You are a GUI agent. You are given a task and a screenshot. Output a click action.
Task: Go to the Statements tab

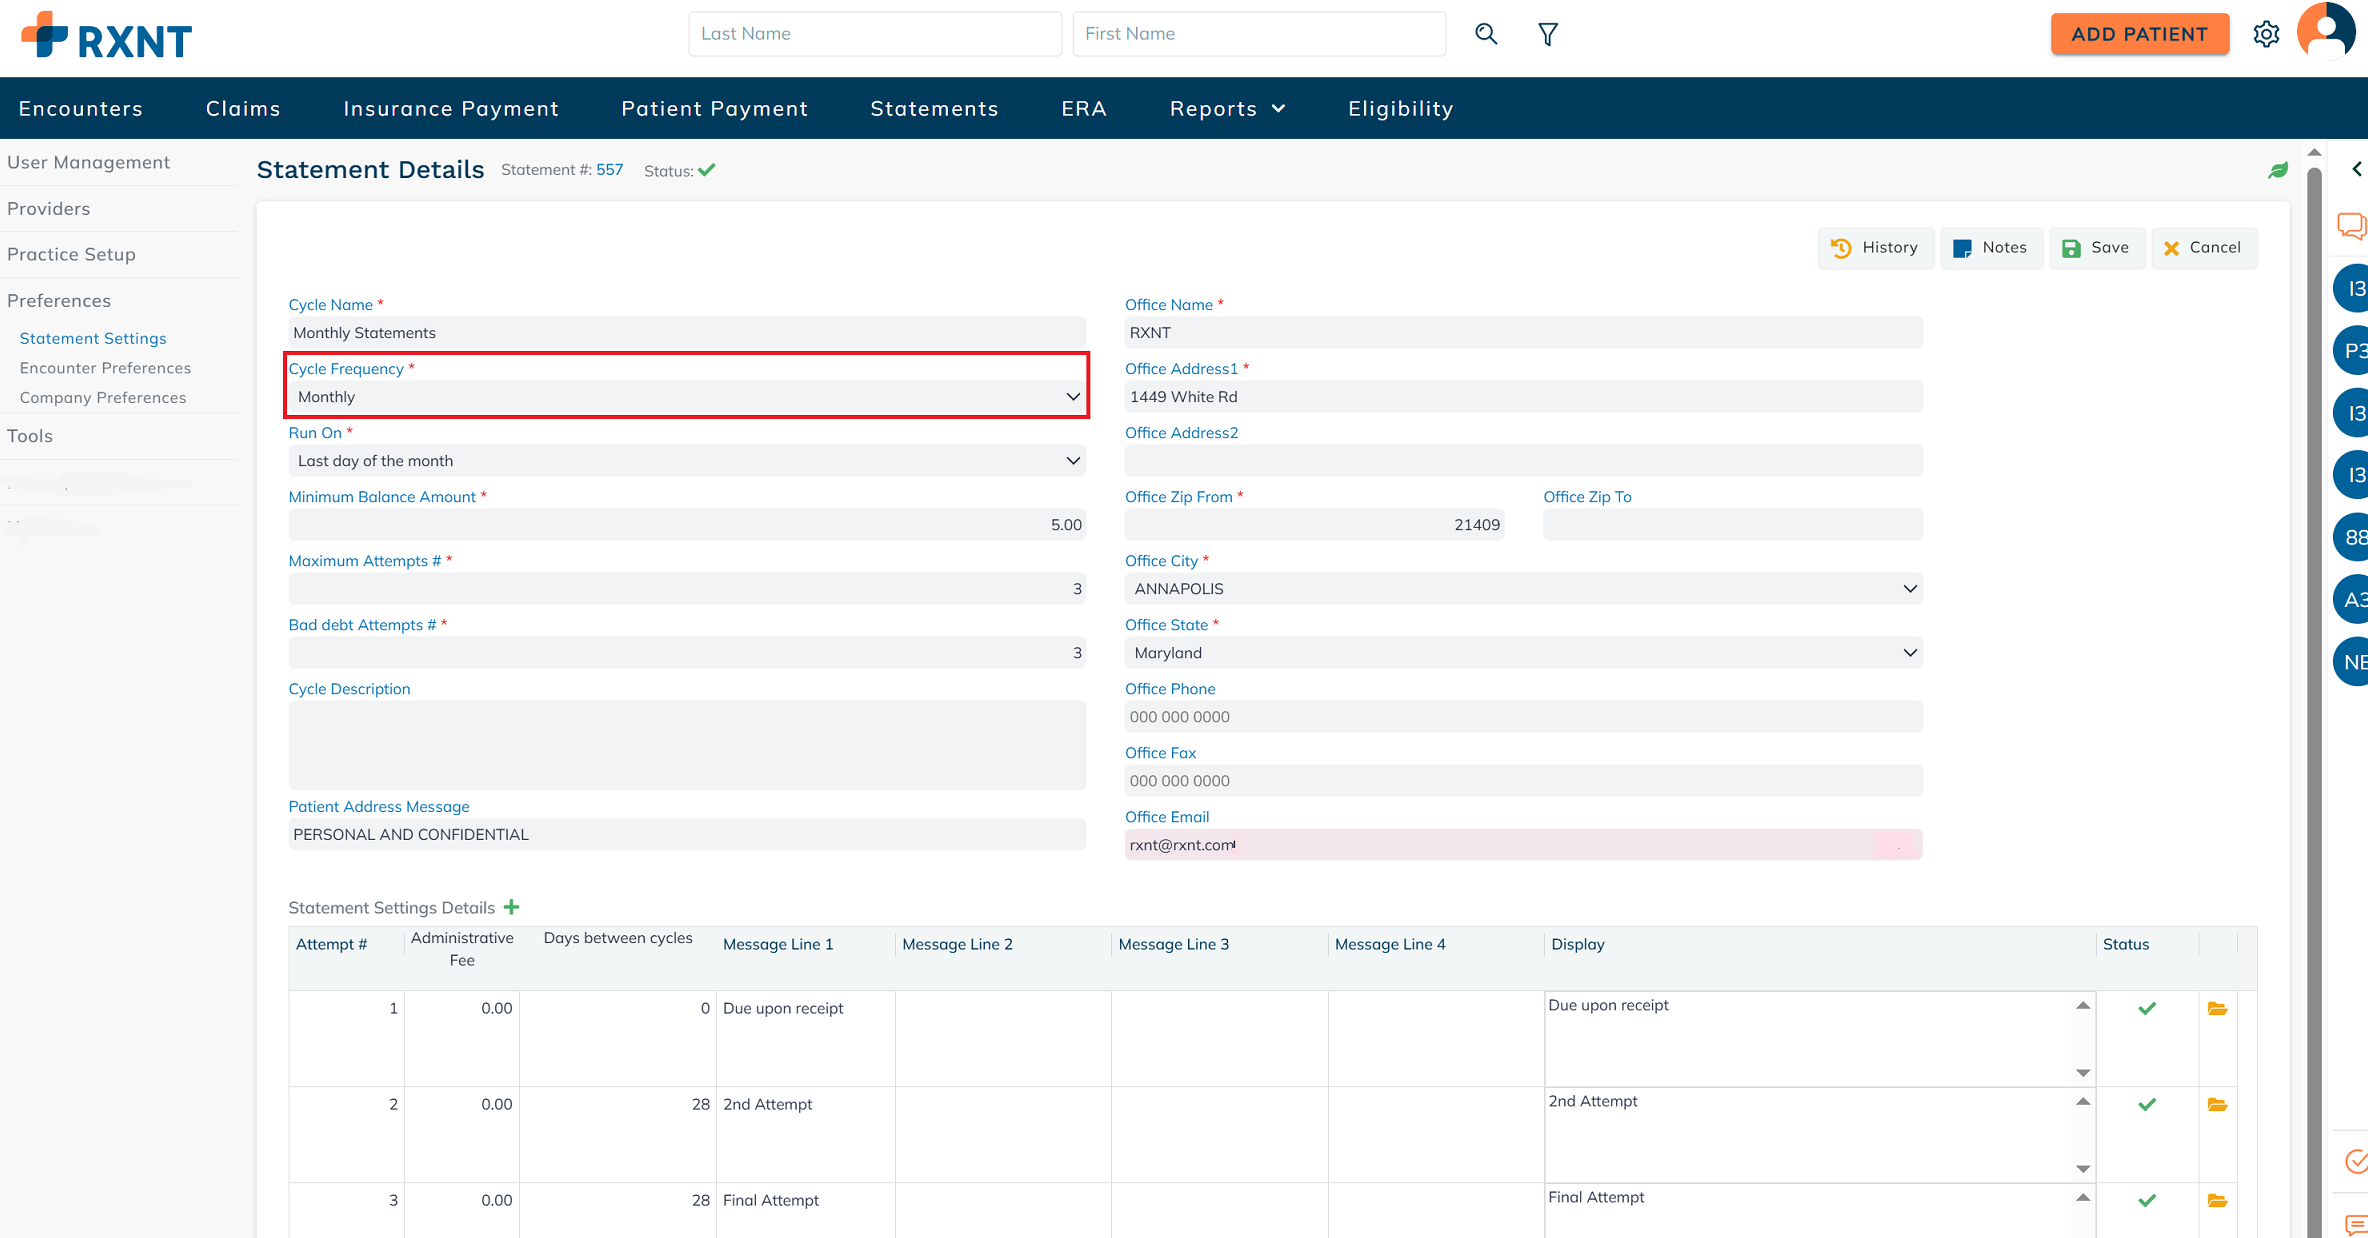point(934,108)
